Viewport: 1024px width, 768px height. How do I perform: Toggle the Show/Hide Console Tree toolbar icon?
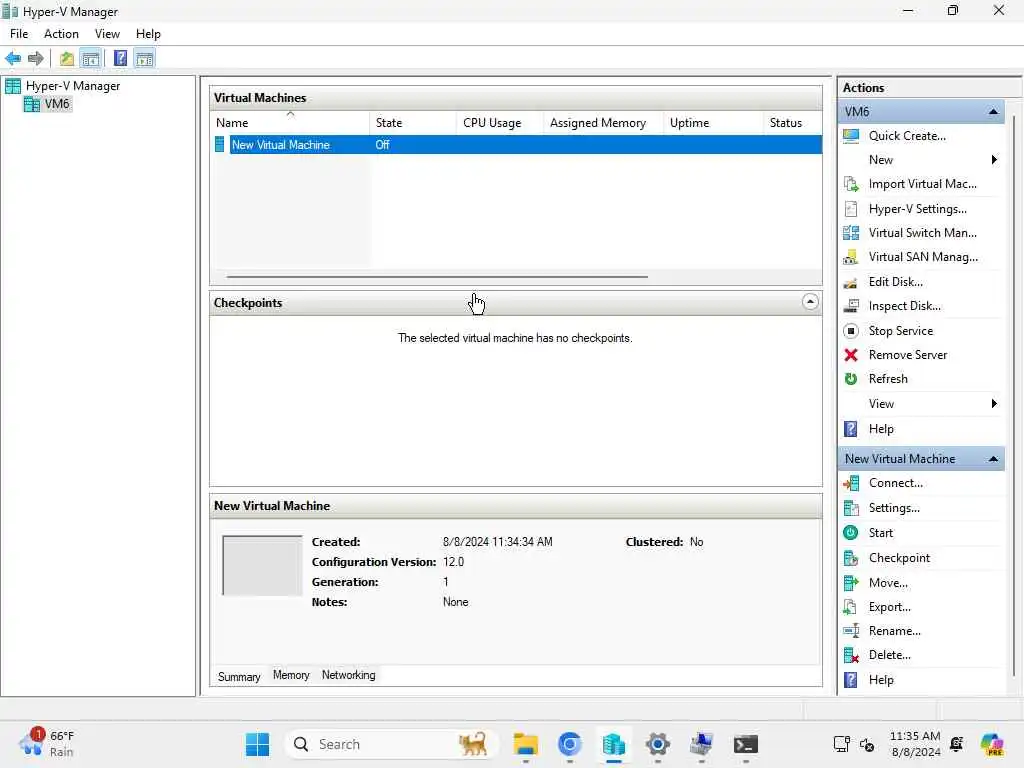pyautogui.click(x=91, y=59)
